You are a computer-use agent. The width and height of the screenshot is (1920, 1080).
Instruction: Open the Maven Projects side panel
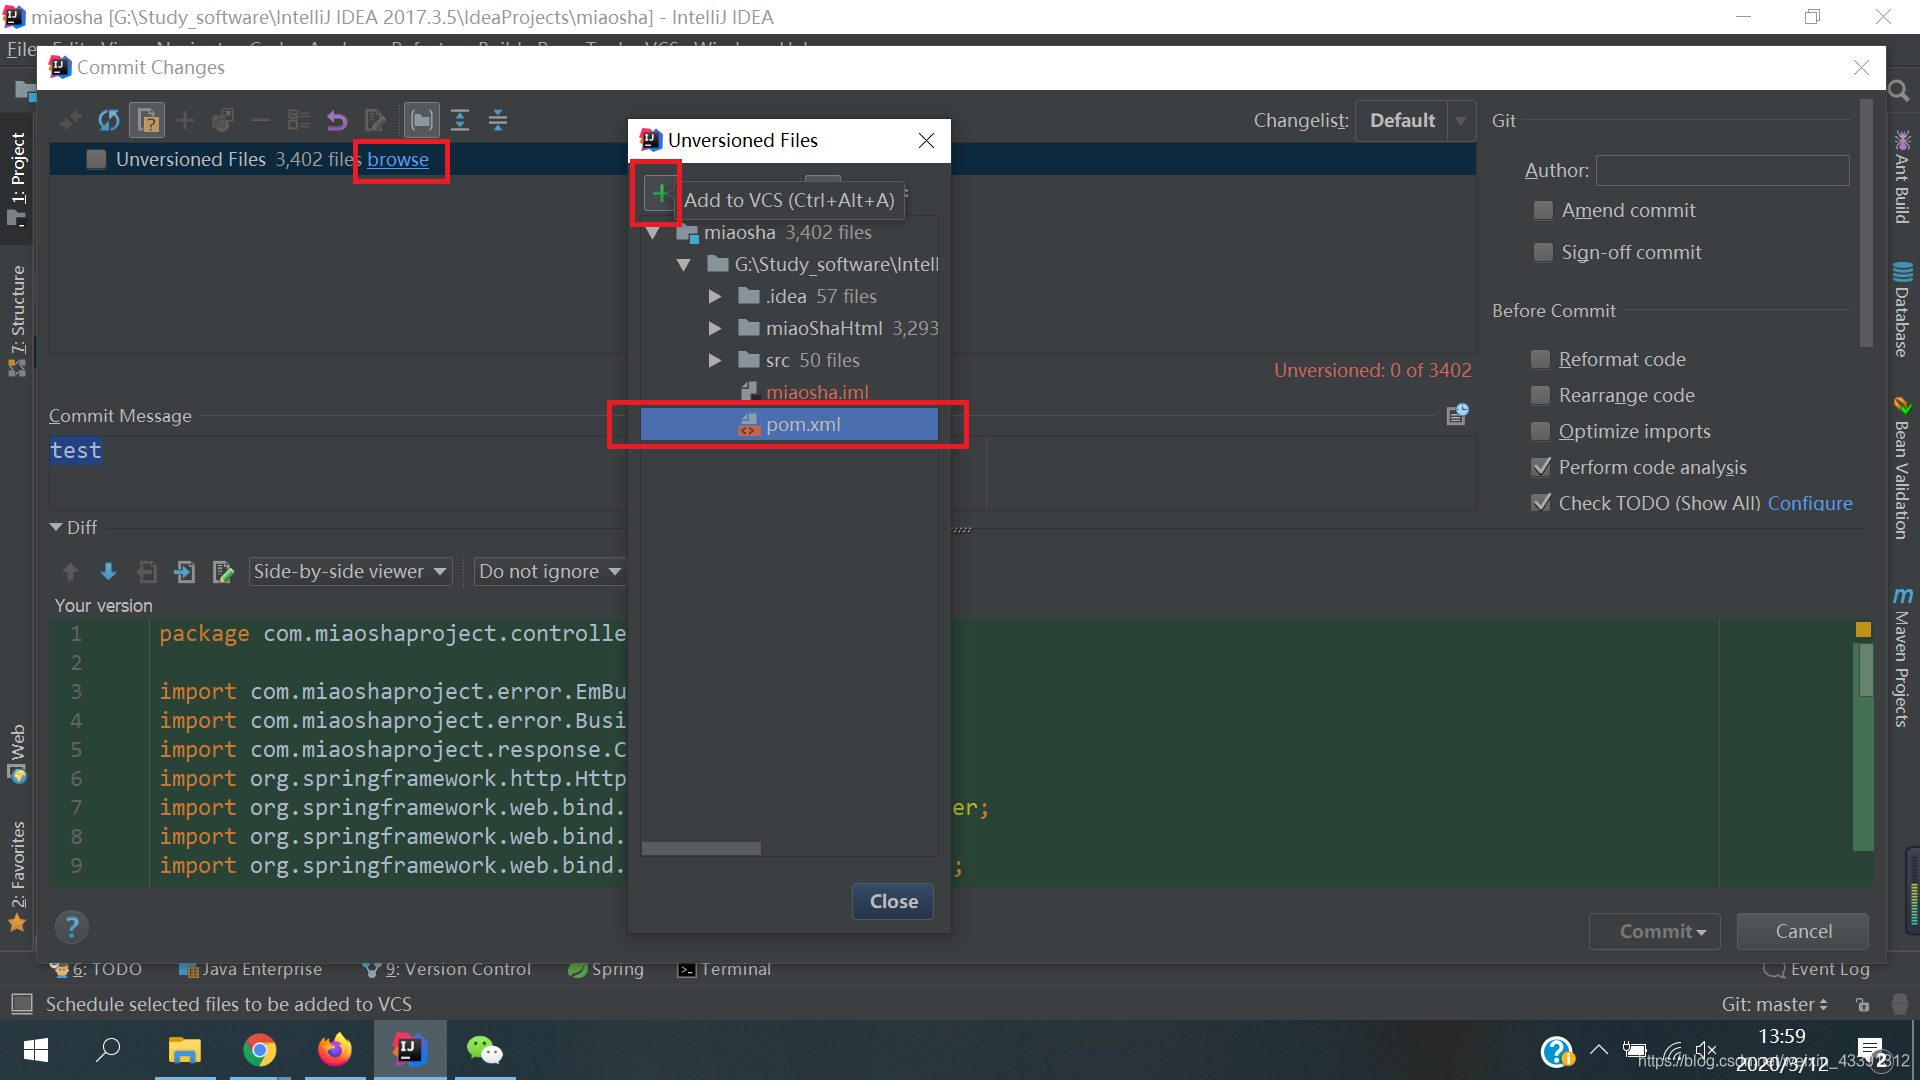pyautogui.click(x=1902, y=657)
